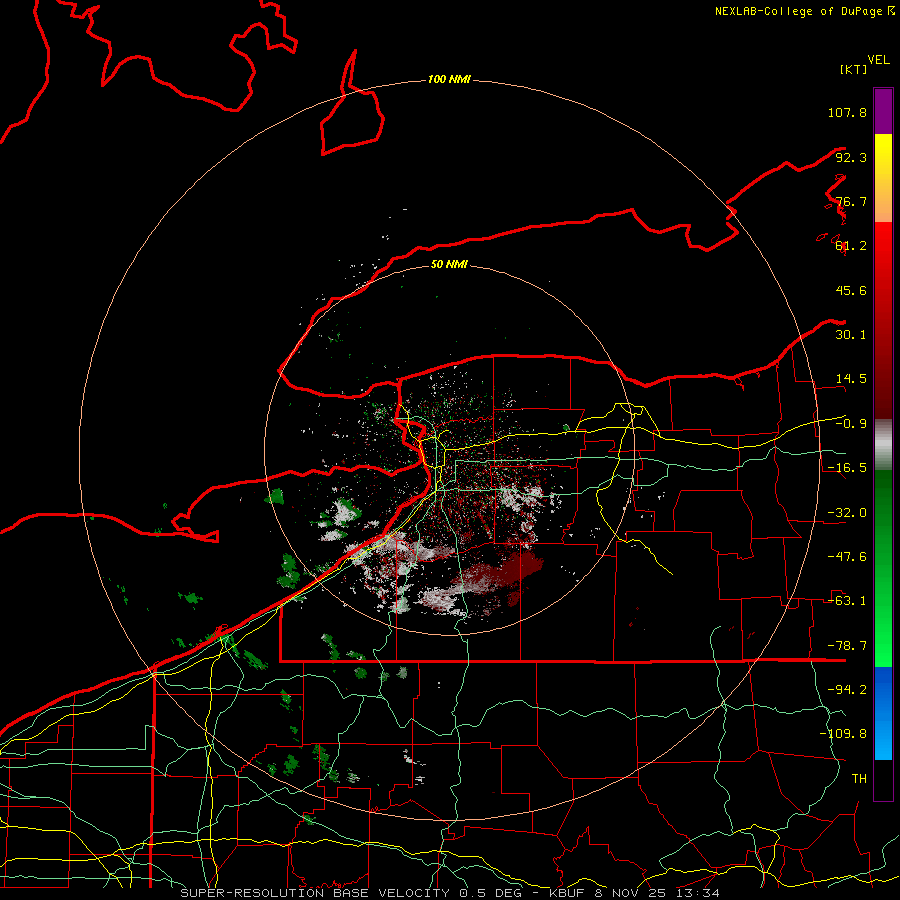This screenshot has height=900, width=900.
Task: Pick the gray near-zero segment of the velocity scale
Action: point(883,445)
